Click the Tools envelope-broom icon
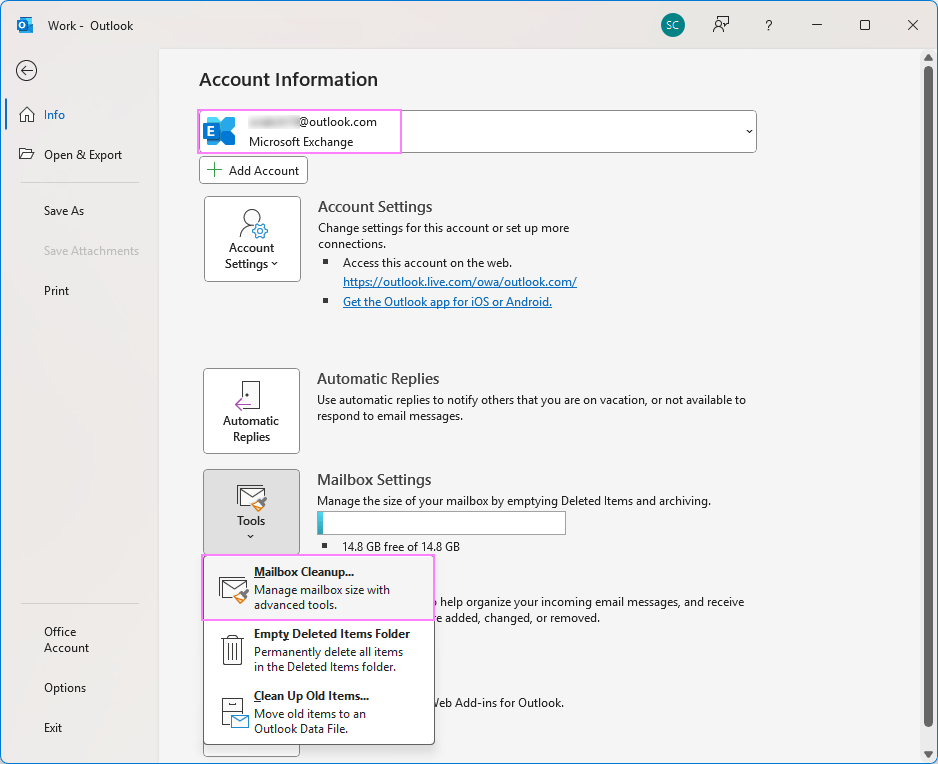Screen dimensions: 938x764 (251, 497)
